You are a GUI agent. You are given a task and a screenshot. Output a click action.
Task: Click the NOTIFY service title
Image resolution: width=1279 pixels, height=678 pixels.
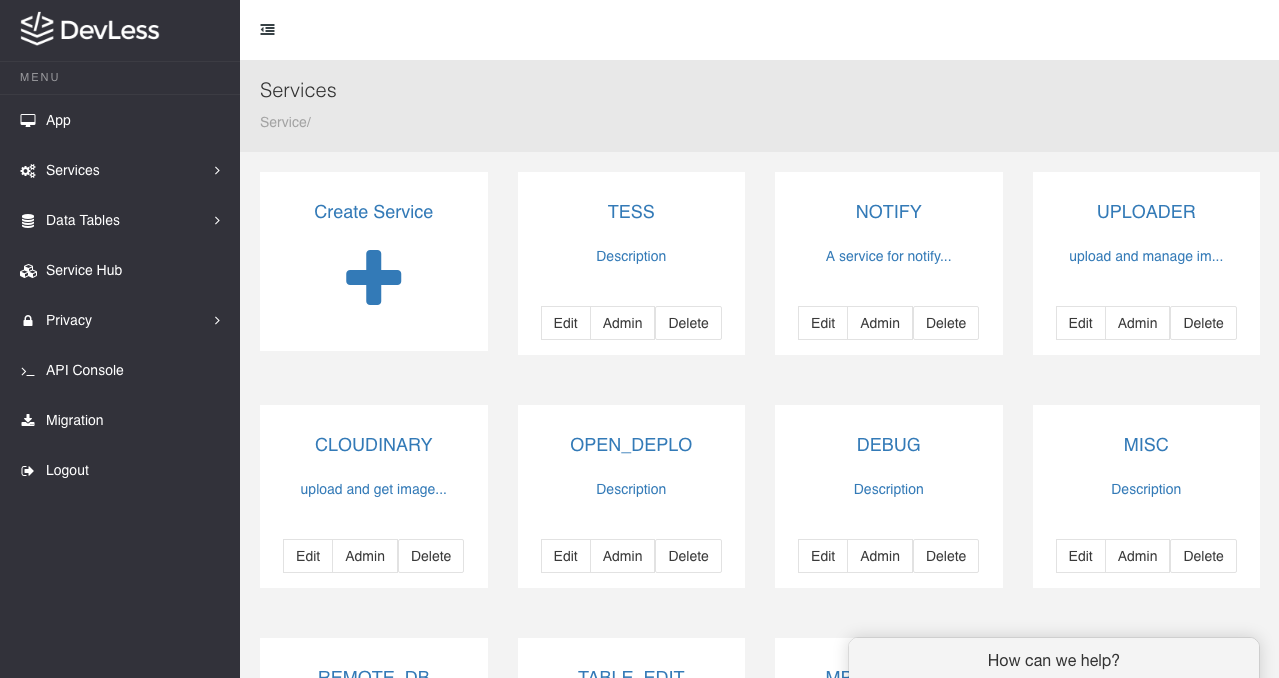click(889, 212)
